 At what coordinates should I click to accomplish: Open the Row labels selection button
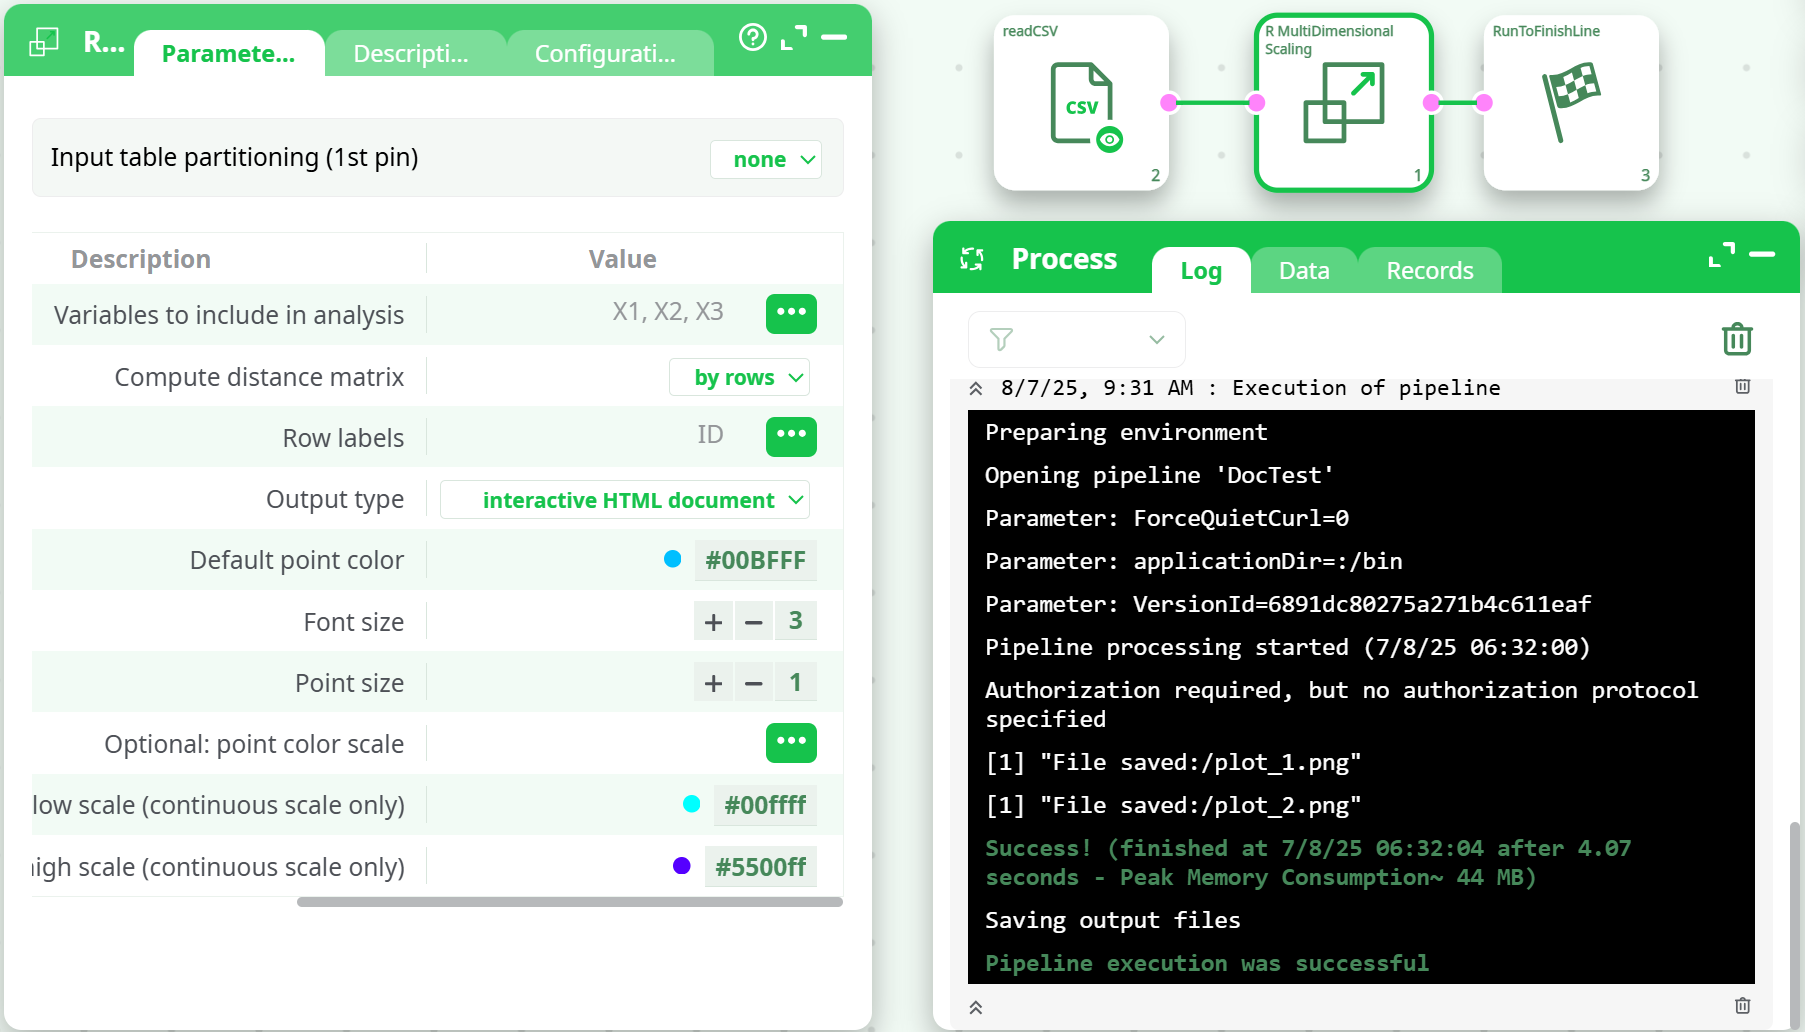790,436
